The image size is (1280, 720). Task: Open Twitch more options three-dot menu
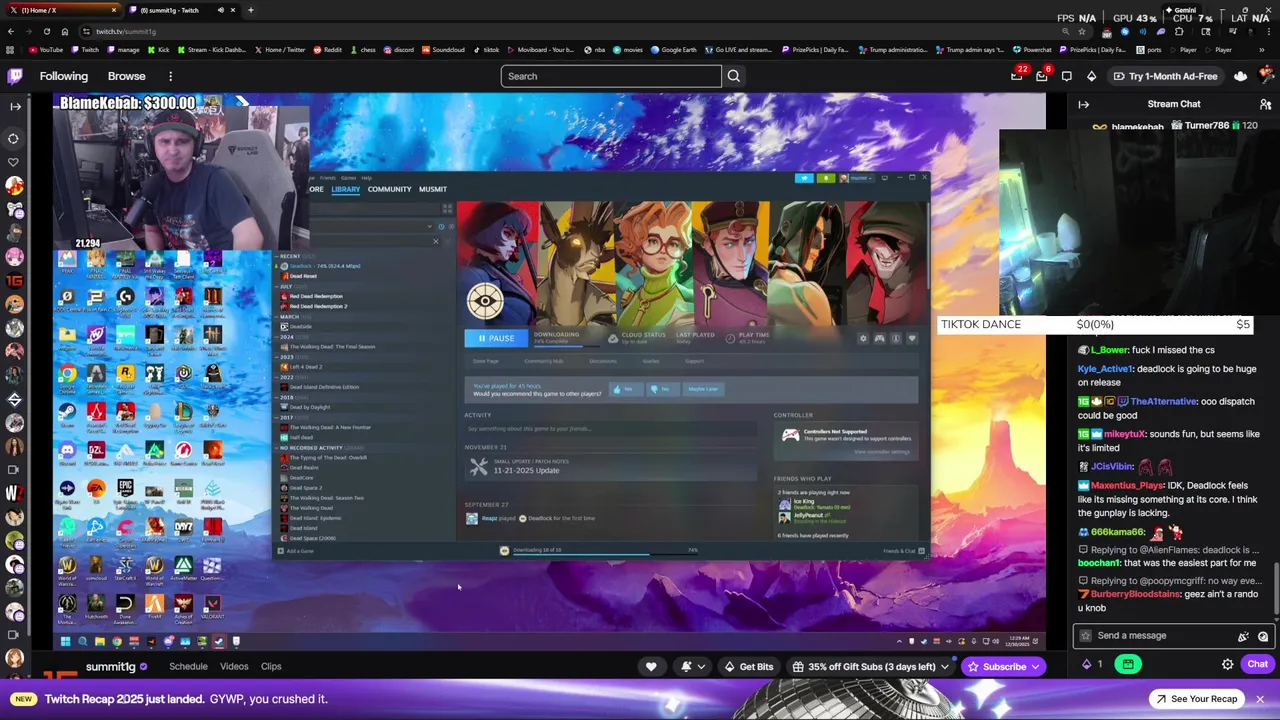click(x=170, y=76)
